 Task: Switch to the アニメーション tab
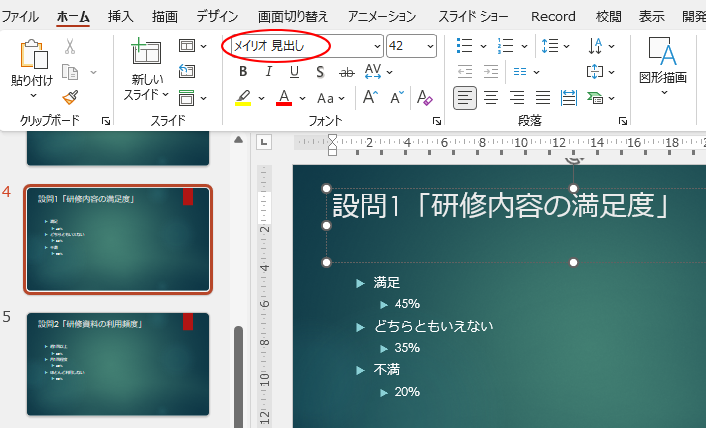coord(382,17)
